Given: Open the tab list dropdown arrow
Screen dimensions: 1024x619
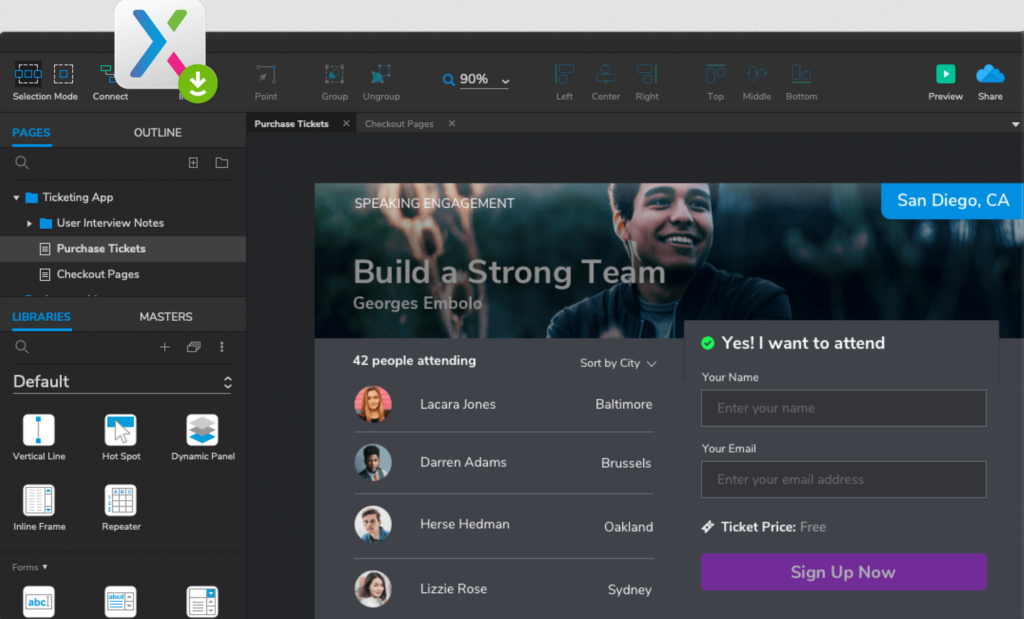Looking at the screenshot, I should click(1015, 124).
